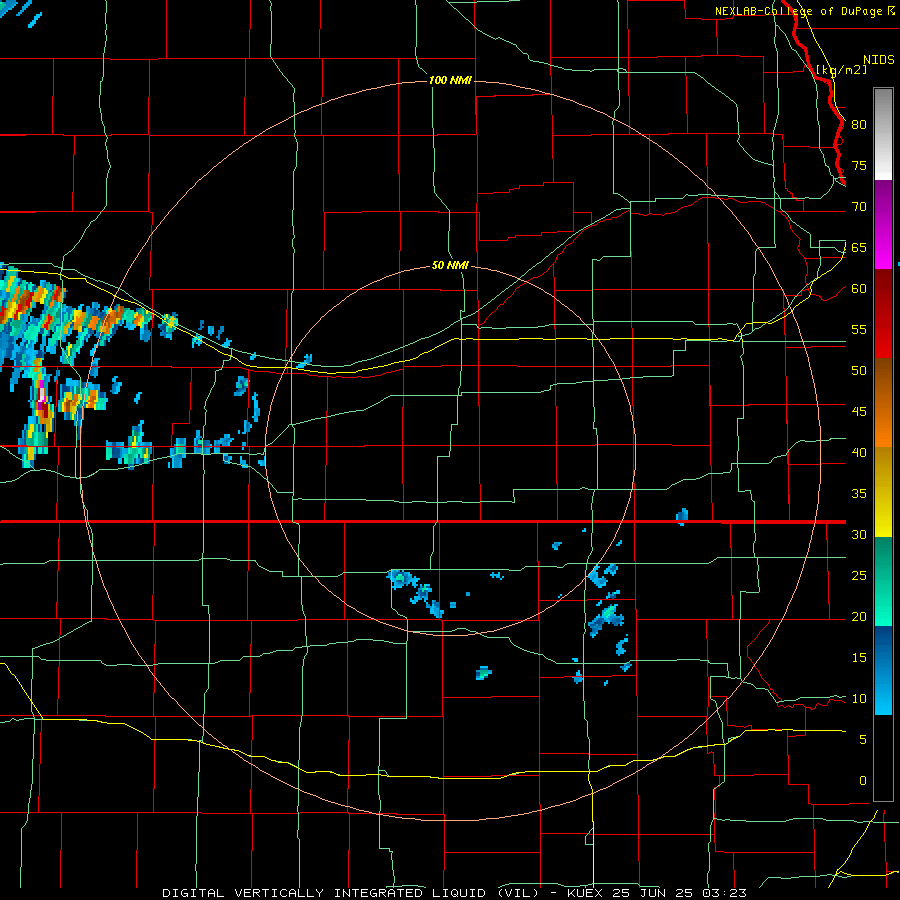The height and width of the screenshot is (900, 900).
Task: Click "DIGITAL VERTICALLY INTEGRATED LIQUID (VIL)" in the caption
Action: coord(350,893)
